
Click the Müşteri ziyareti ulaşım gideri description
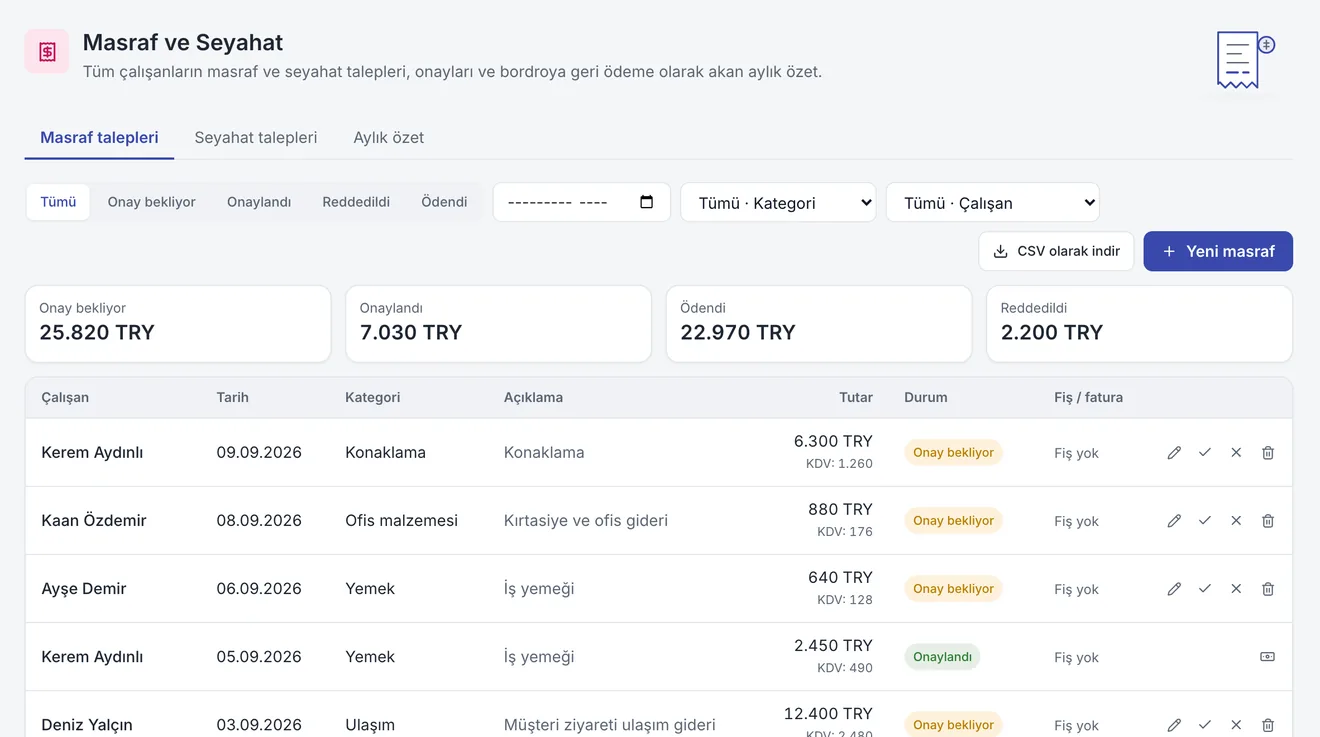[610, 725]
